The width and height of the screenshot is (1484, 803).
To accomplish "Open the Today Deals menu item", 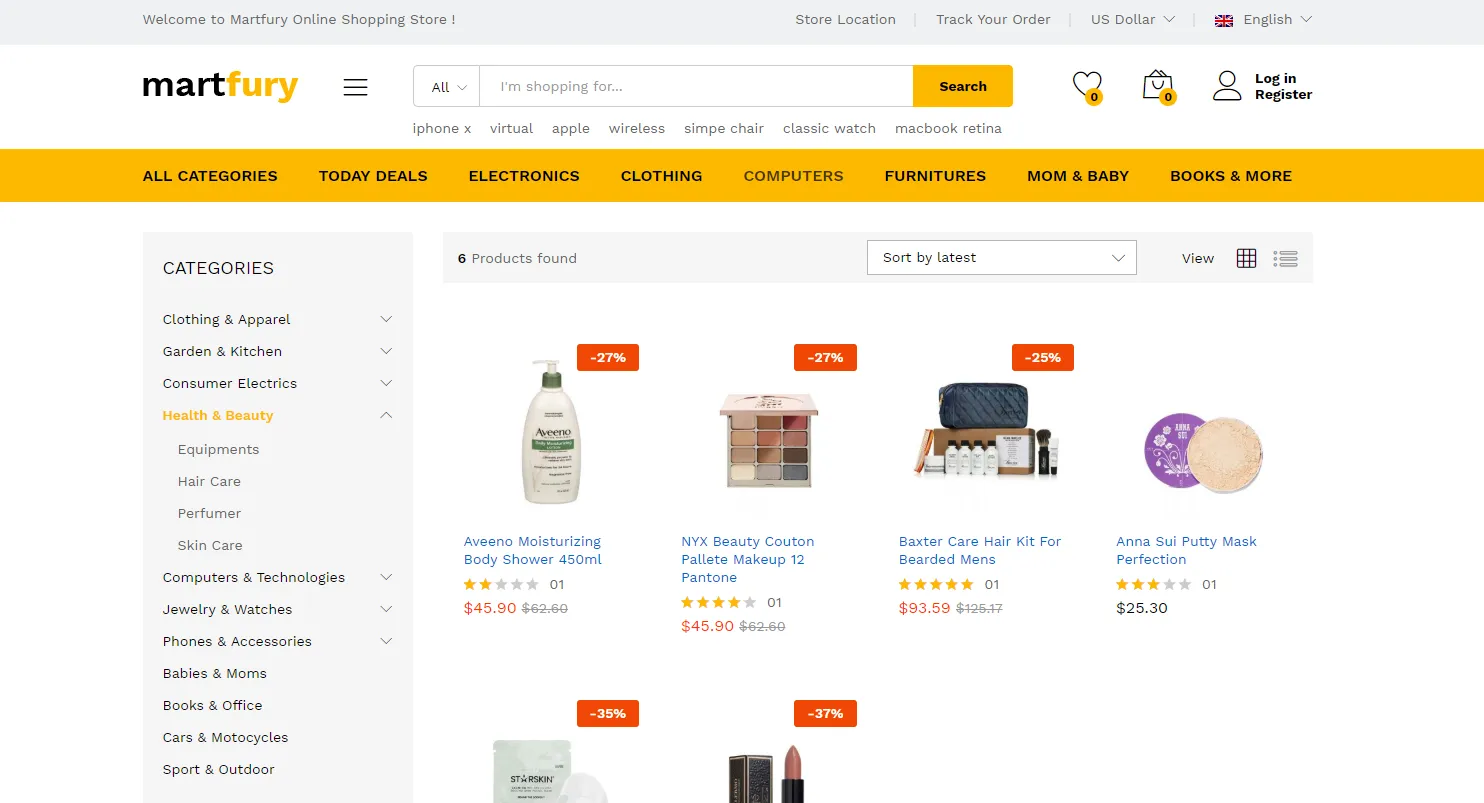I will pyautogui.click(x=373, y=176).
